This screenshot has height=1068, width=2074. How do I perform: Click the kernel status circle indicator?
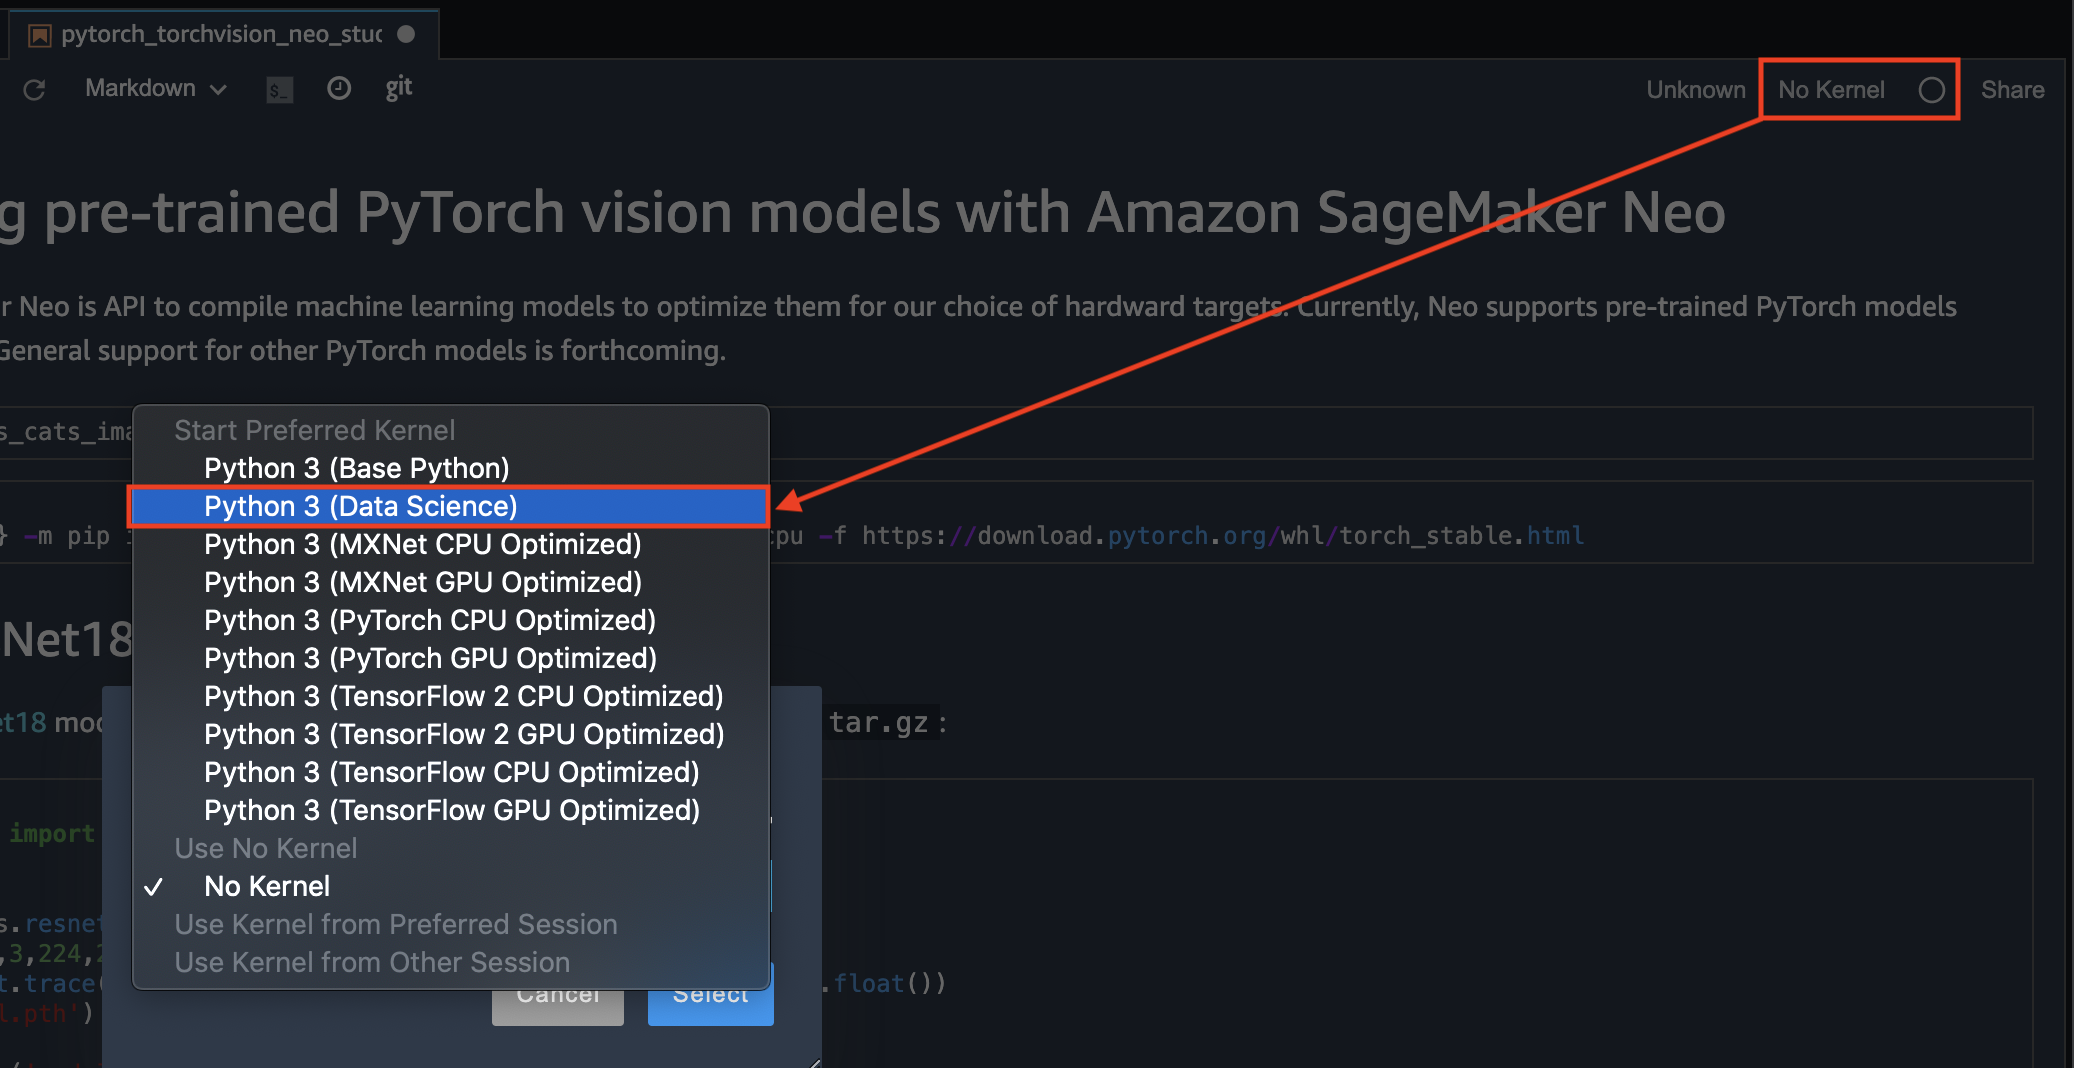(x=1931, y=90)
